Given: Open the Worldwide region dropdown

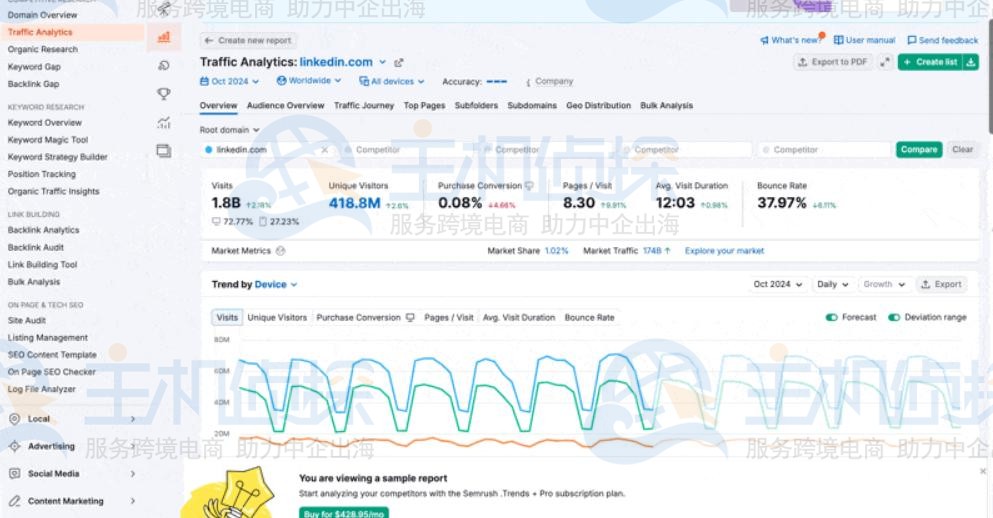Looking at the screenshot, I should (x=309, y=81).
